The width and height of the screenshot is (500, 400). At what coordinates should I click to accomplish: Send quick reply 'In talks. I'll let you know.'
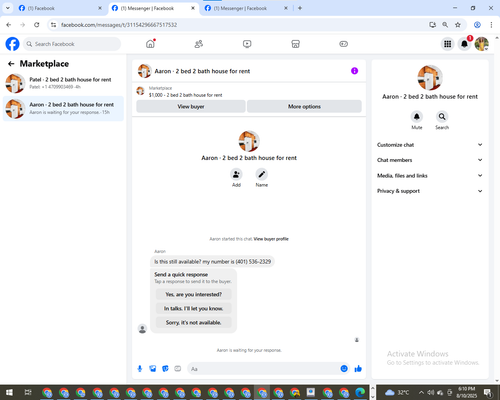coord(193,308)
